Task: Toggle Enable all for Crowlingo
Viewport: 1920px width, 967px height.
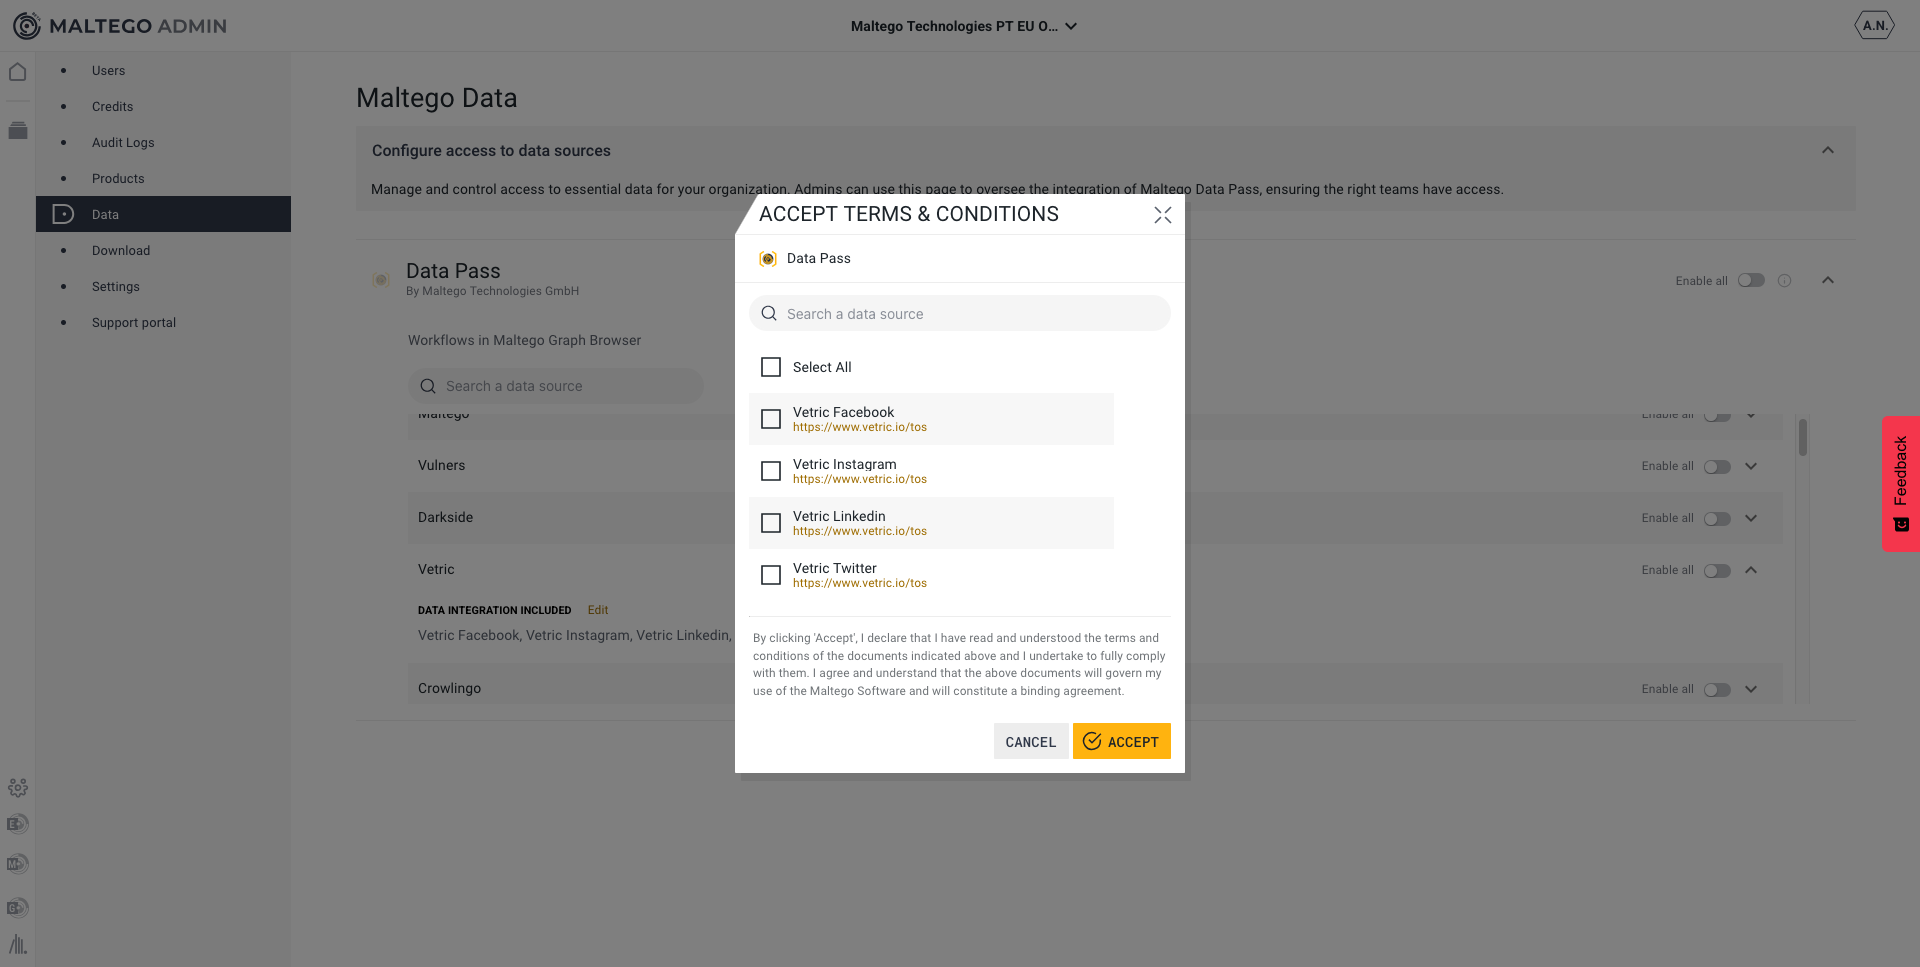Action: [x=1717, y=690]
